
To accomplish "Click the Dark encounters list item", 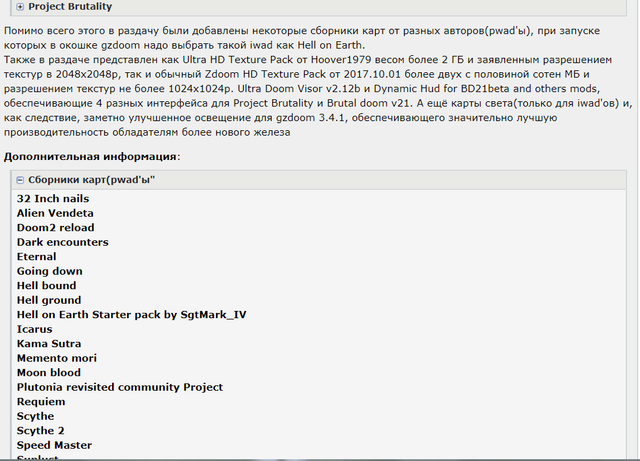I will pos(62,242).
